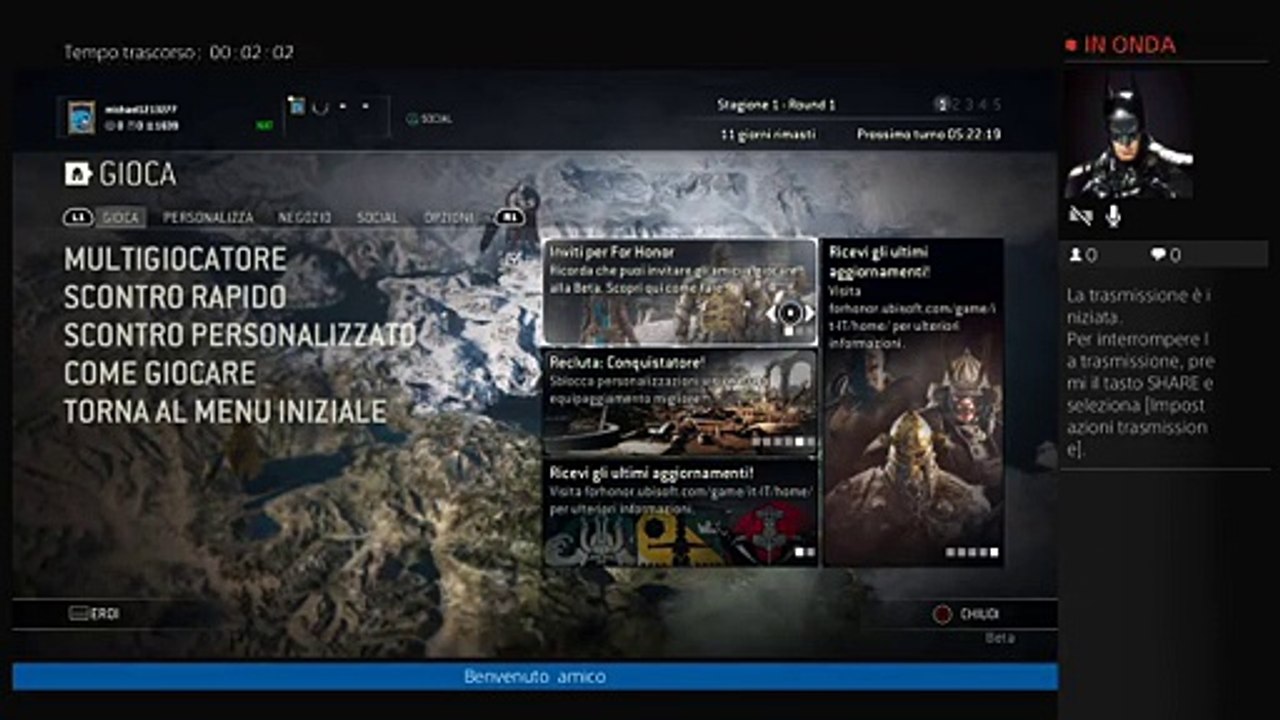Screen dimensions: 1280x720
Task: Click the player username text
Action: click(141, 109)
